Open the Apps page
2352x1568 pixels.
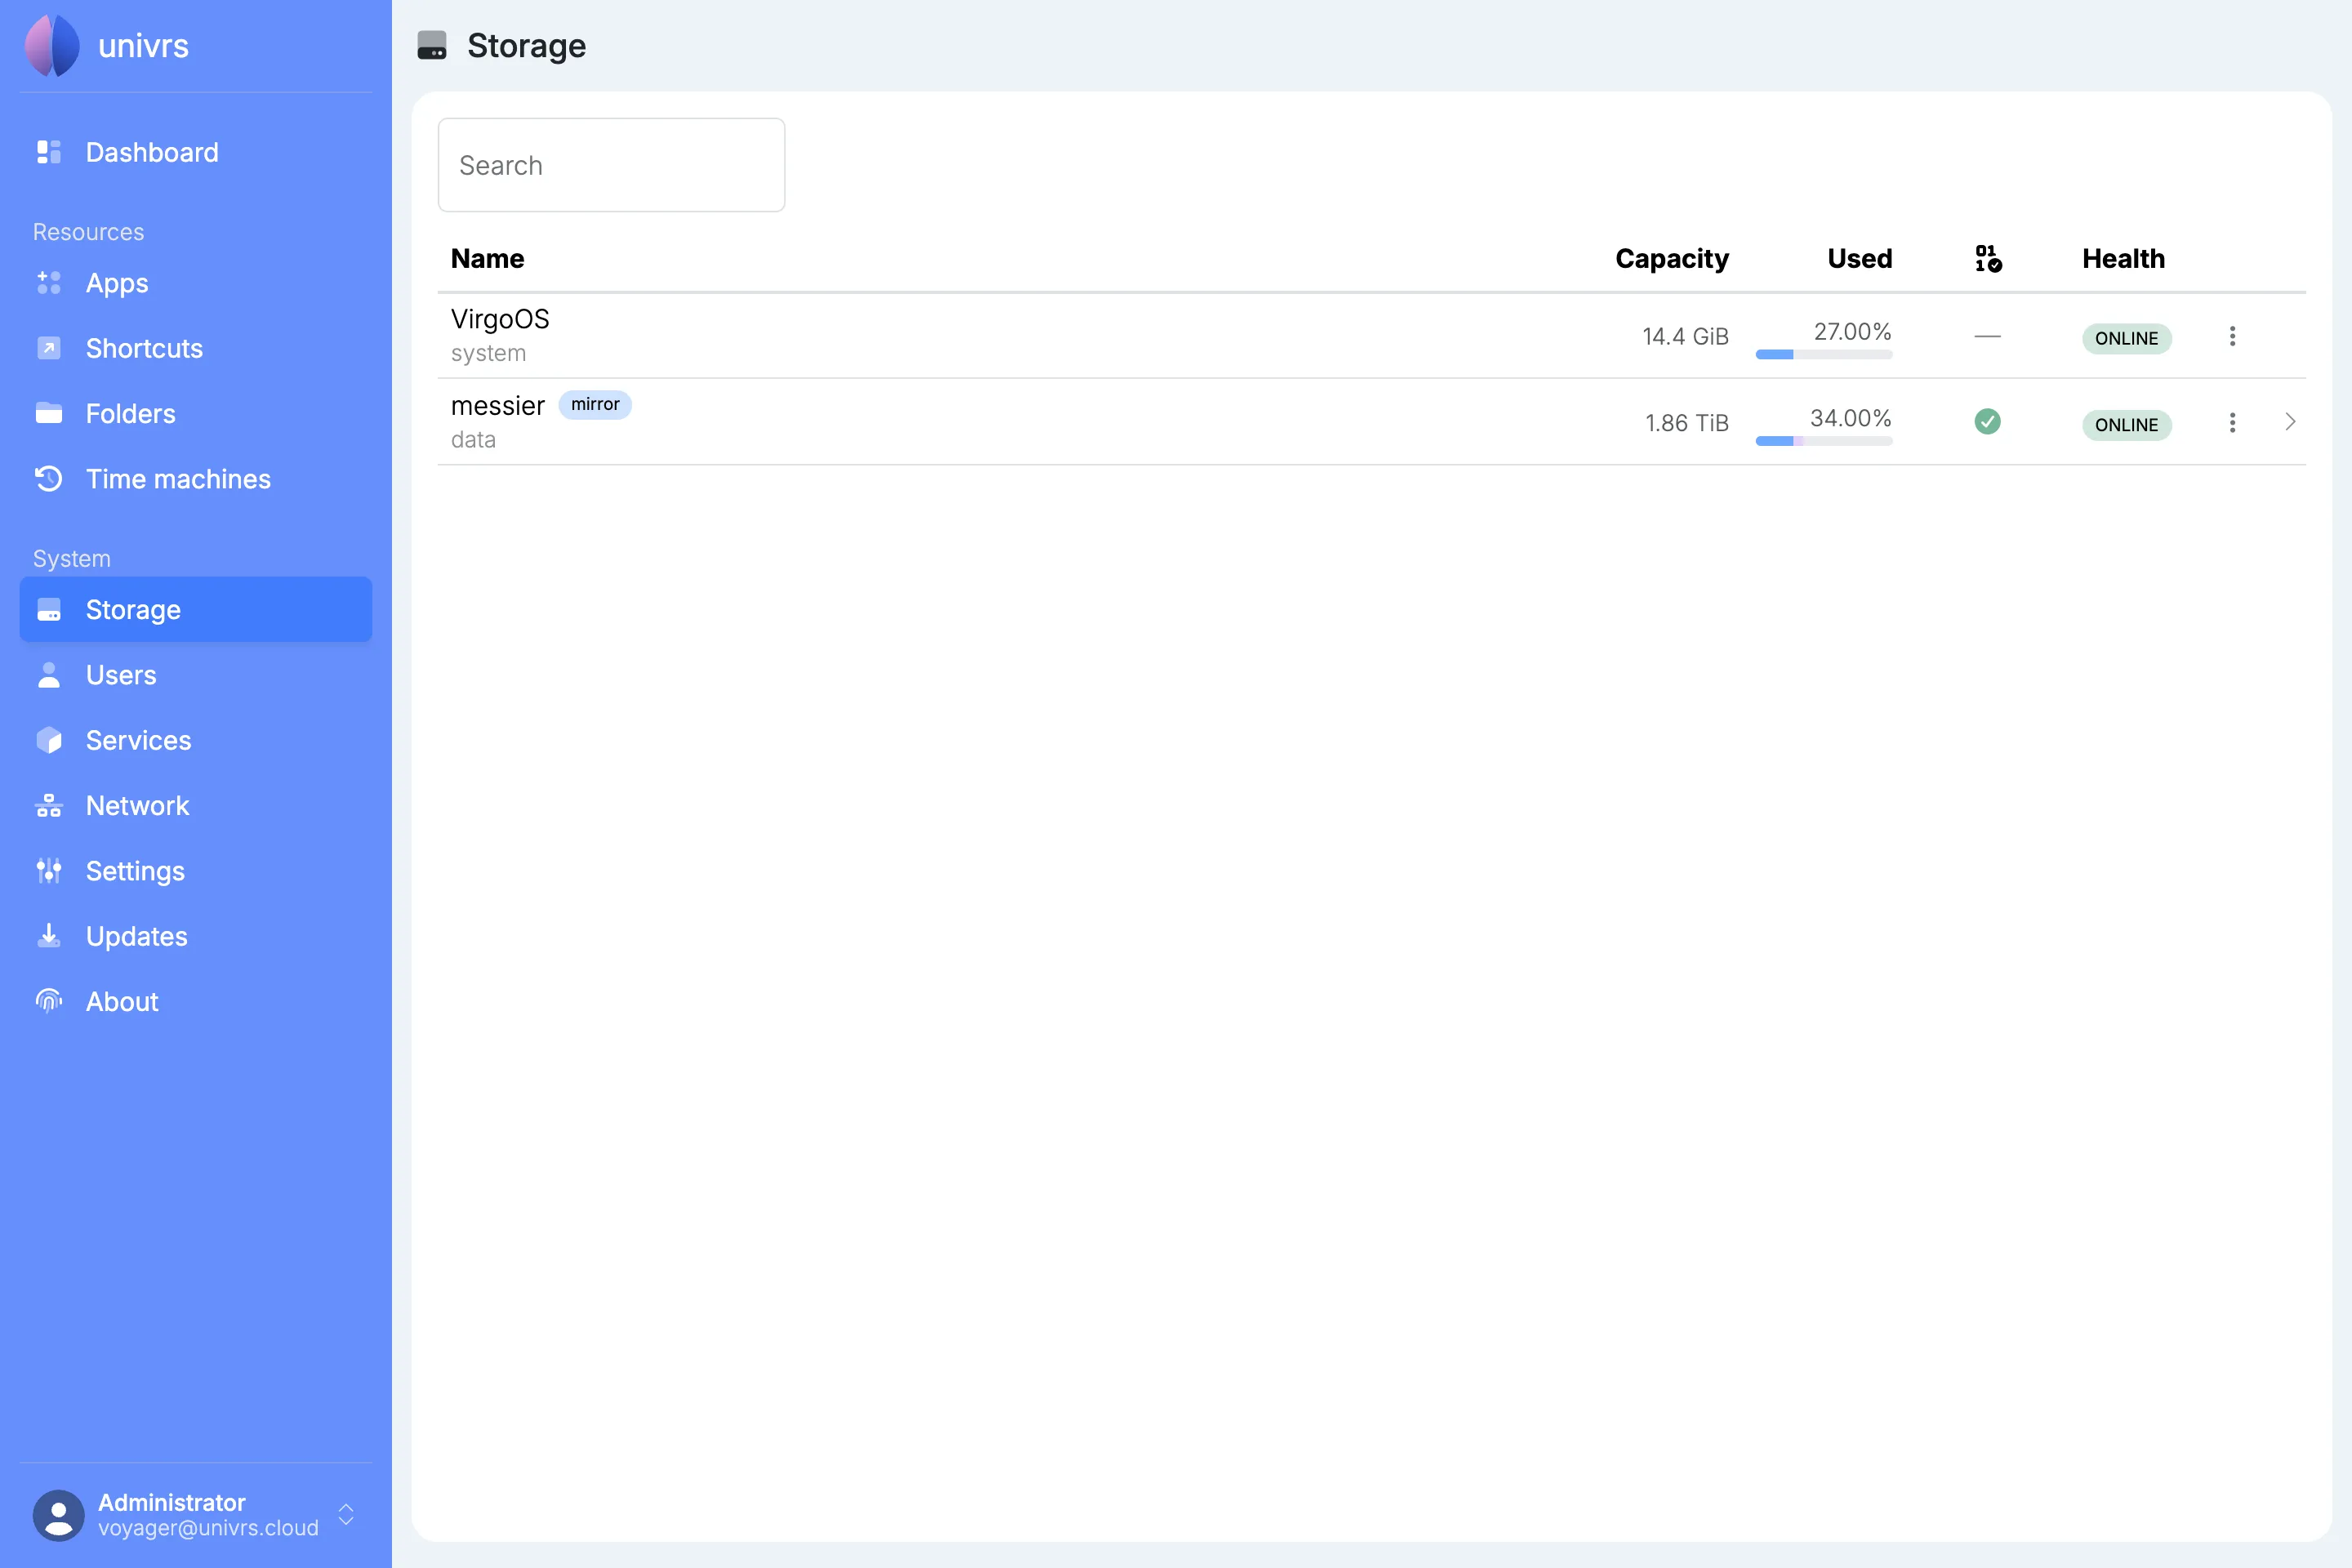tap(196, 283)
